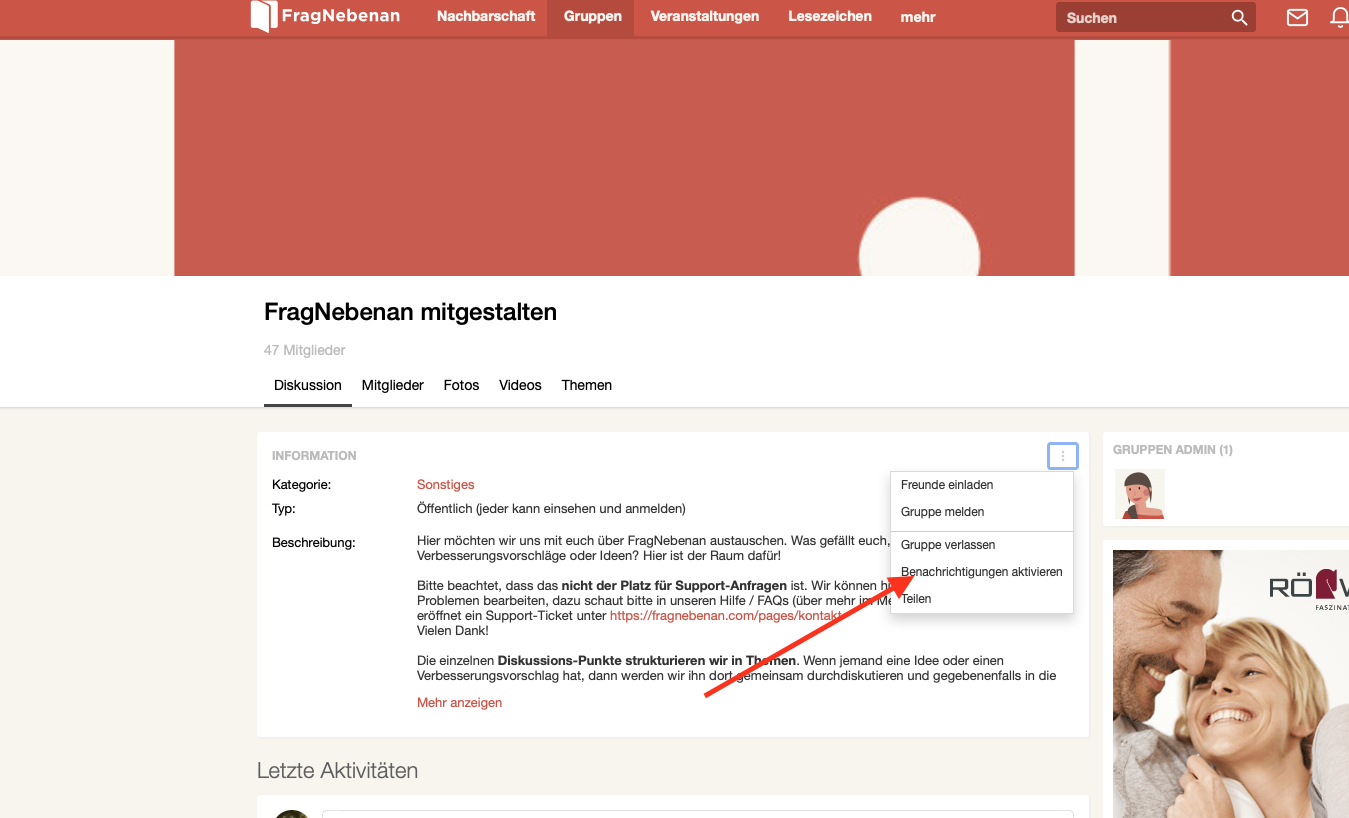Open the group admin avatar
The height and width of the screenshot is (818, 1349).
[x=1139, y=494]
